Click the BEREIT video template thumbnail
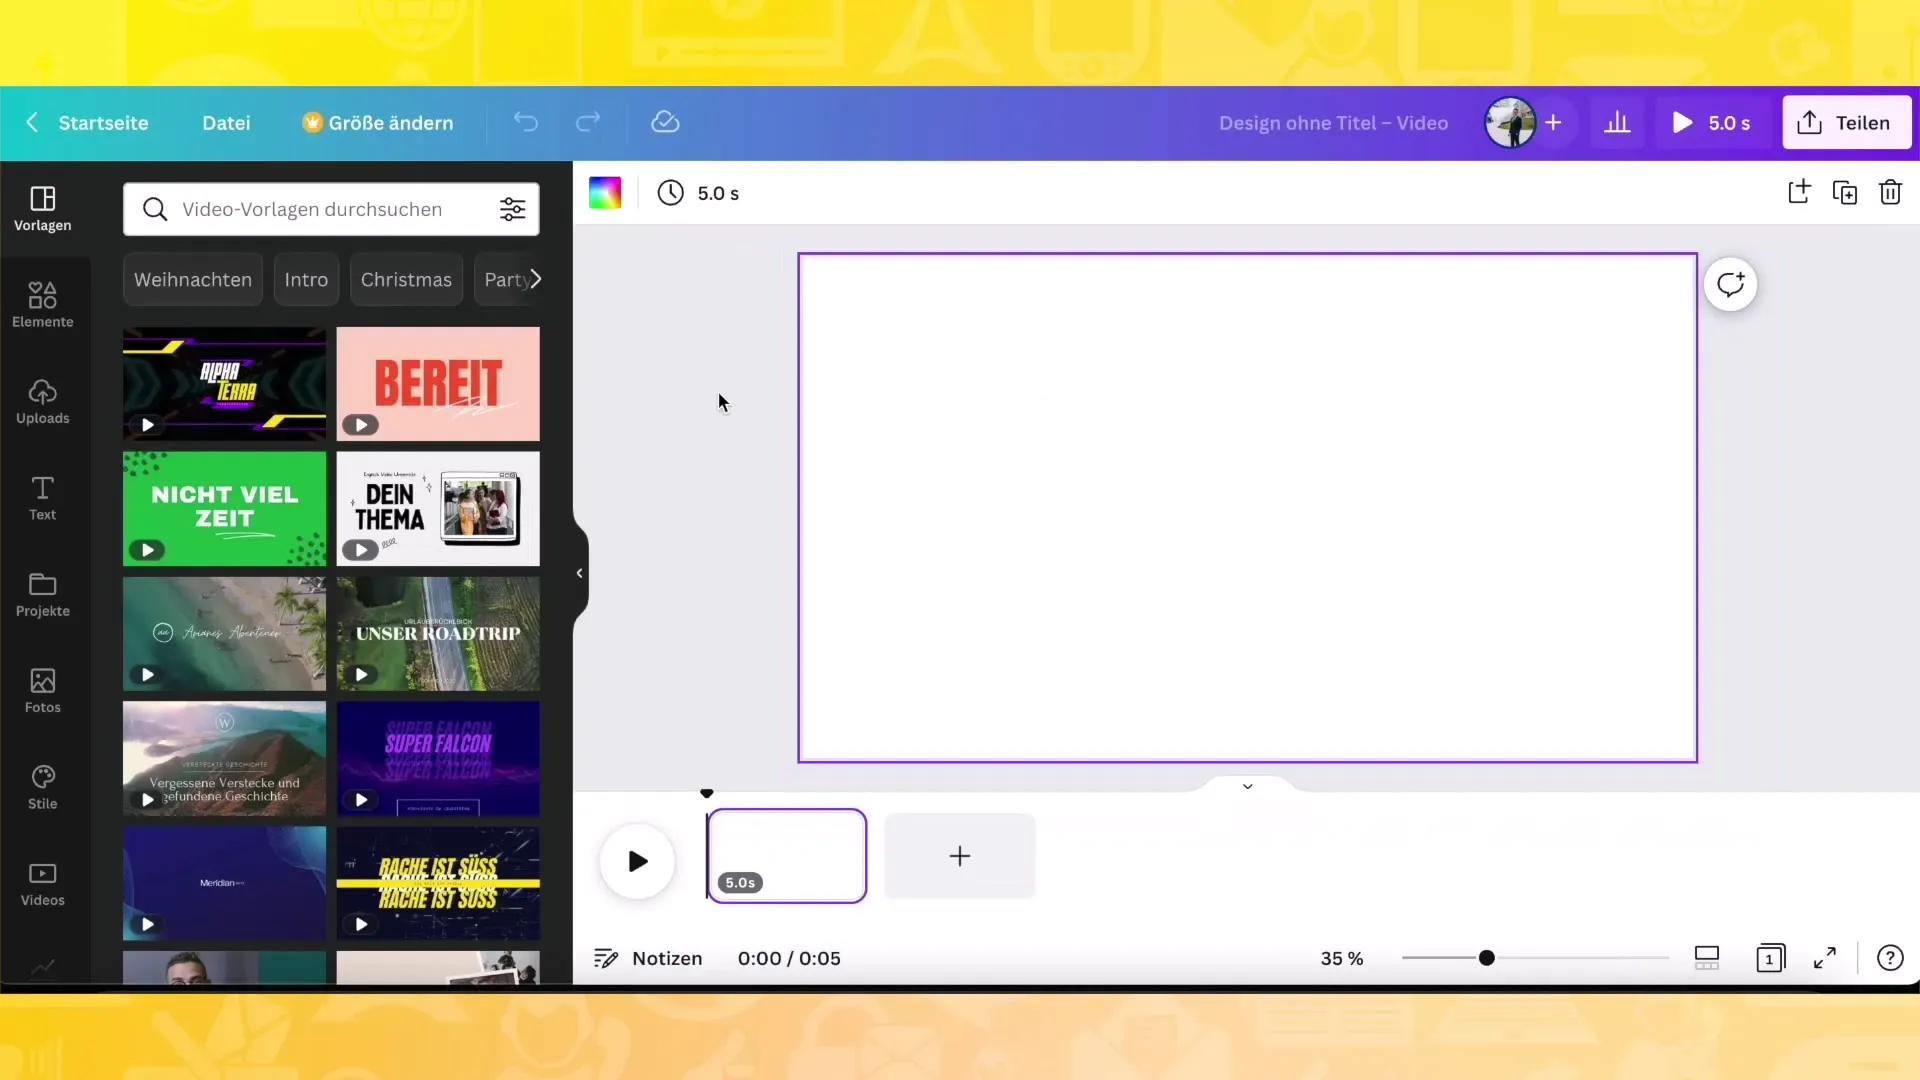Image resolution: width=1920 pixels, height=1080 pixels. (x=438, y=382)
